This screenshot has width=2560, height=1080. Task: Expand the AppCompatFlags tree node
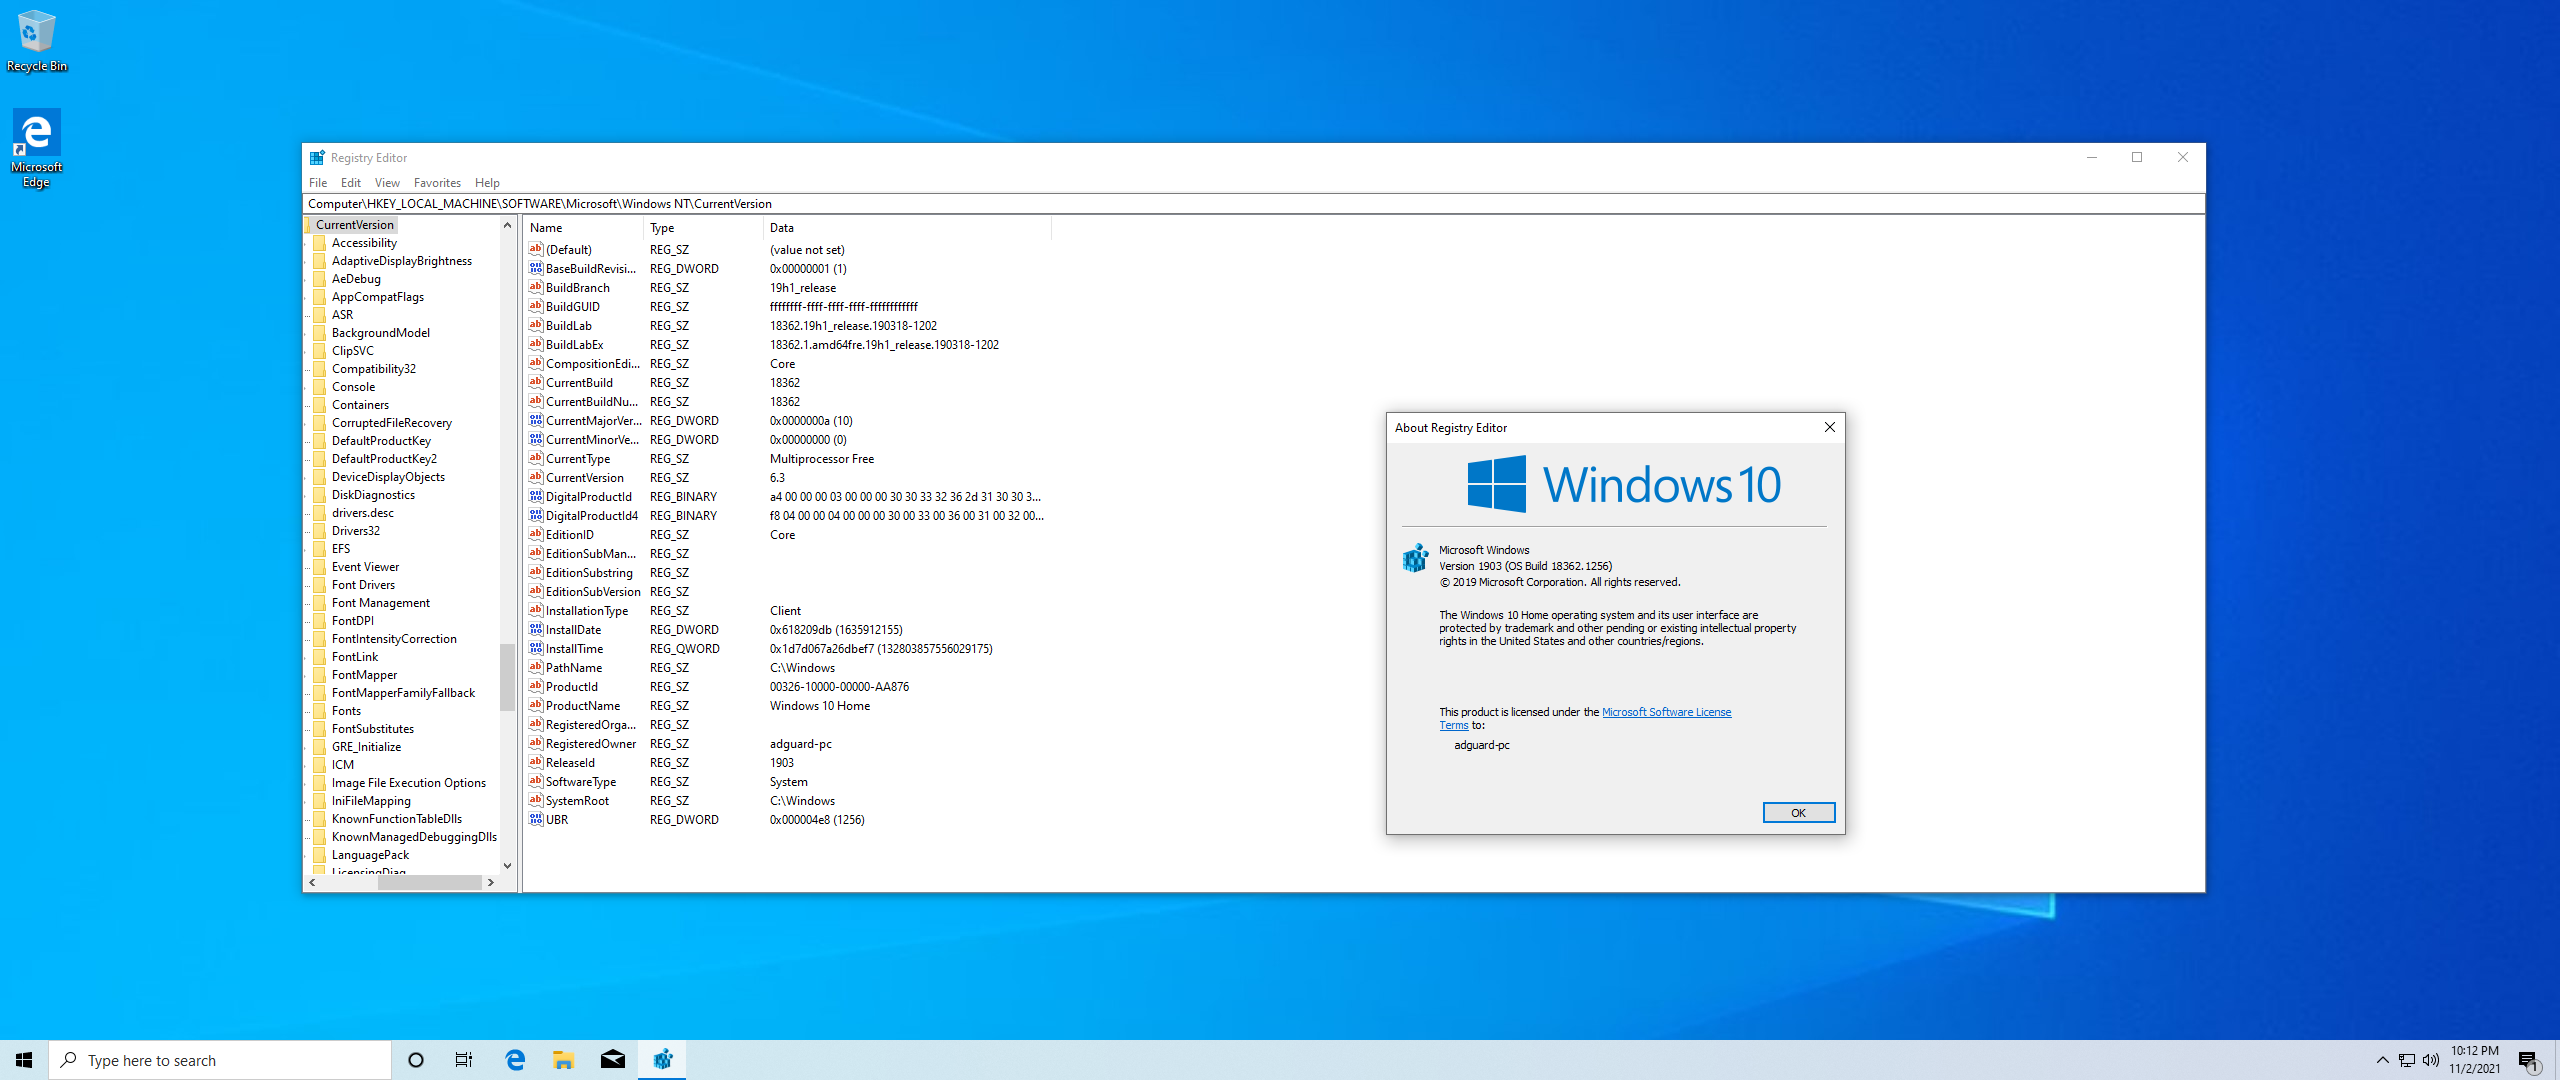(307, 297)
